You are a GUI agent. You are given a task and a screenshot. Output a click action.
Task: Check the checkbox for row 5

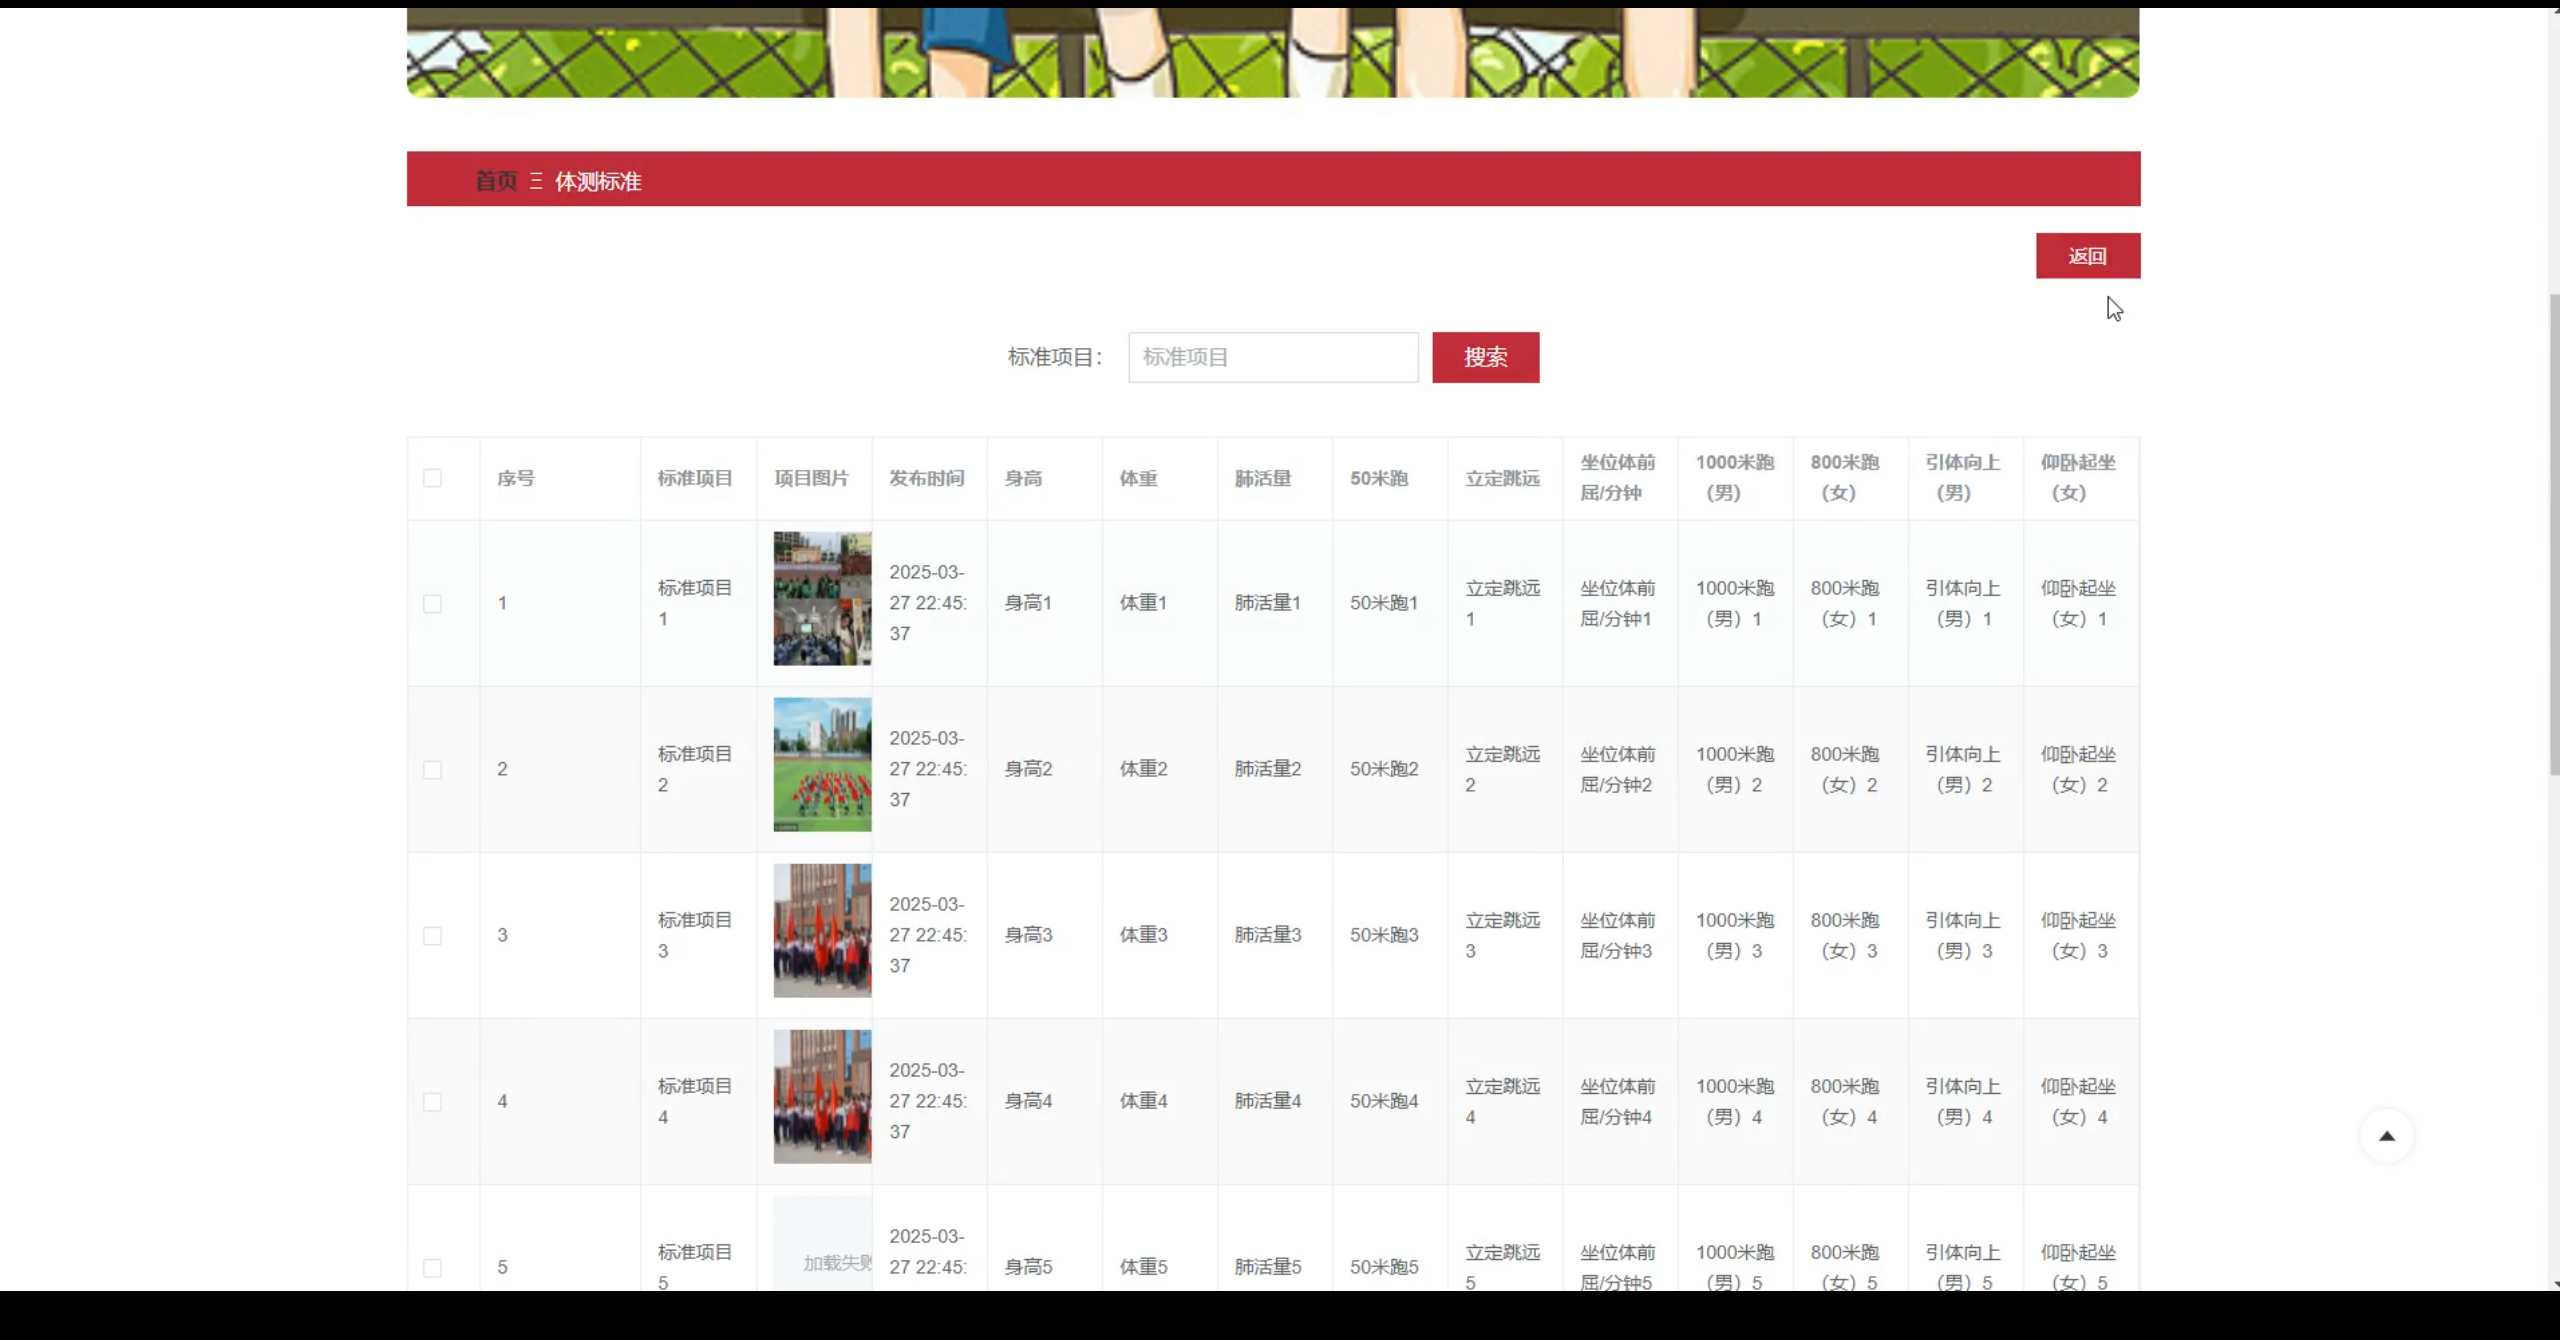pyautogui.click(x=433, y=1267)
